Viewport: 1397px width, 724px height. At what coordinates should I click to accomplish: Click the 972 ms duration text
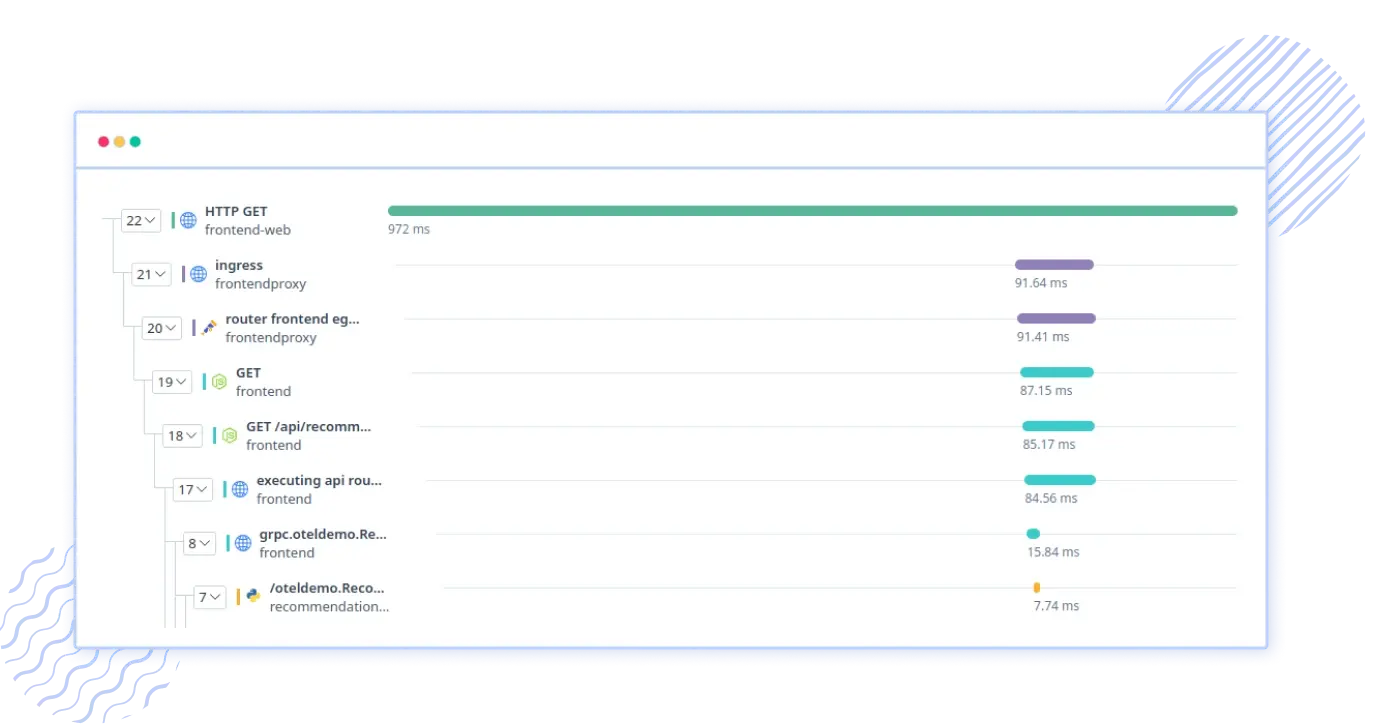click(x=409, y=229)
